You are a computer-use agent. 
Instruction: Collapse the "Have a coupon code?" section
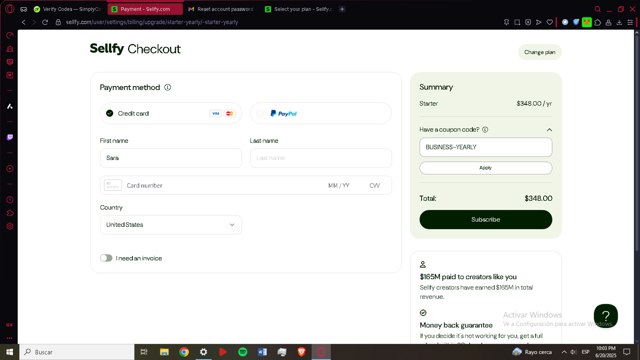point(549,130)
